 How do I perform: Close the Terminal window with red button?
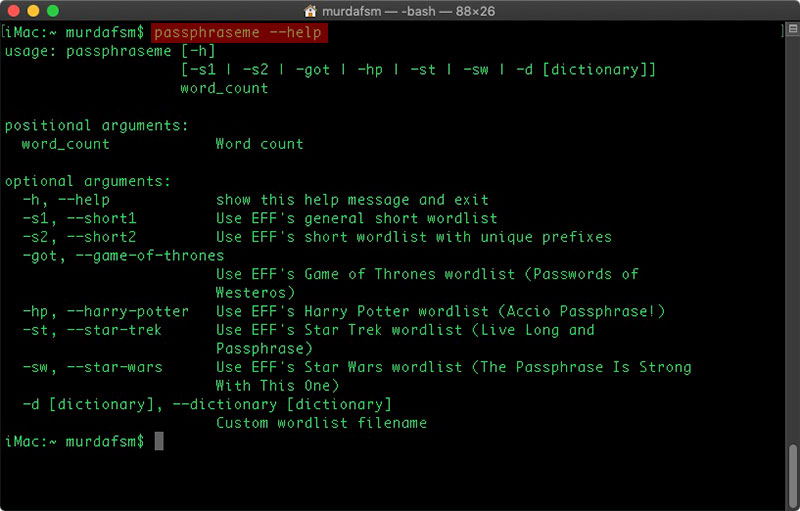tap(14, 11)
